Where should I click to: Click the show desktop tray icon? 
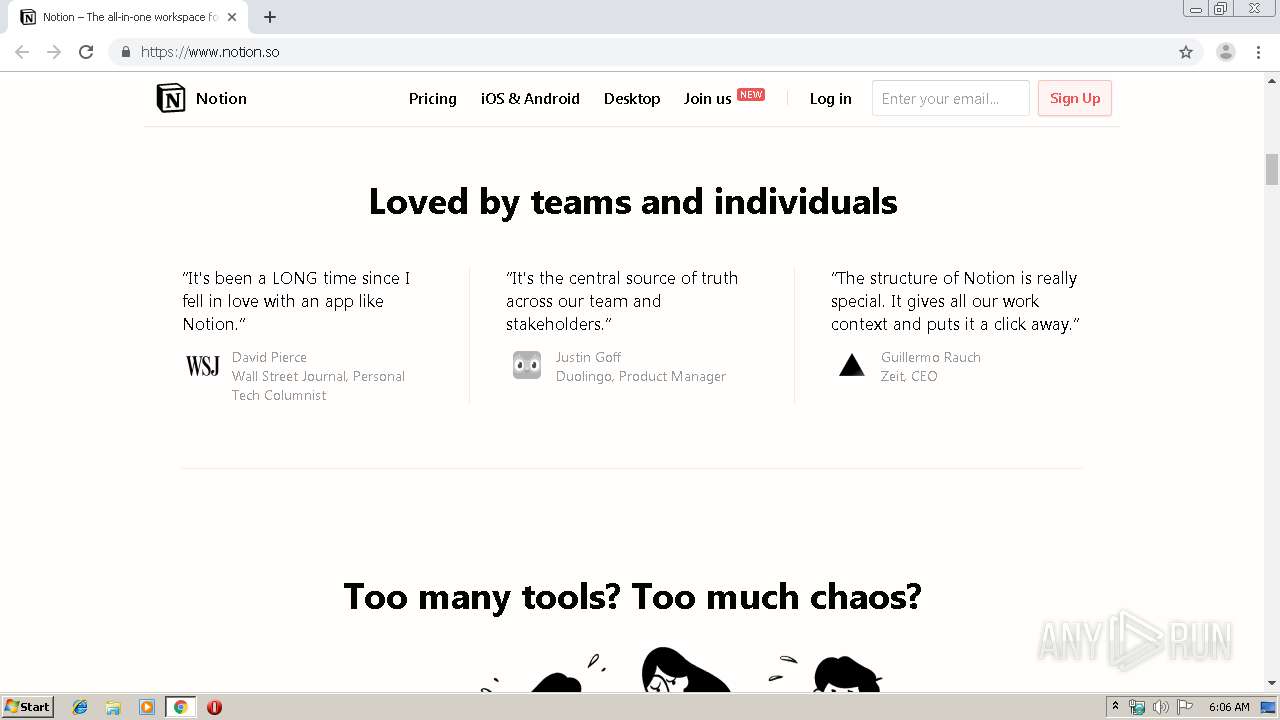click(1269, 707)
